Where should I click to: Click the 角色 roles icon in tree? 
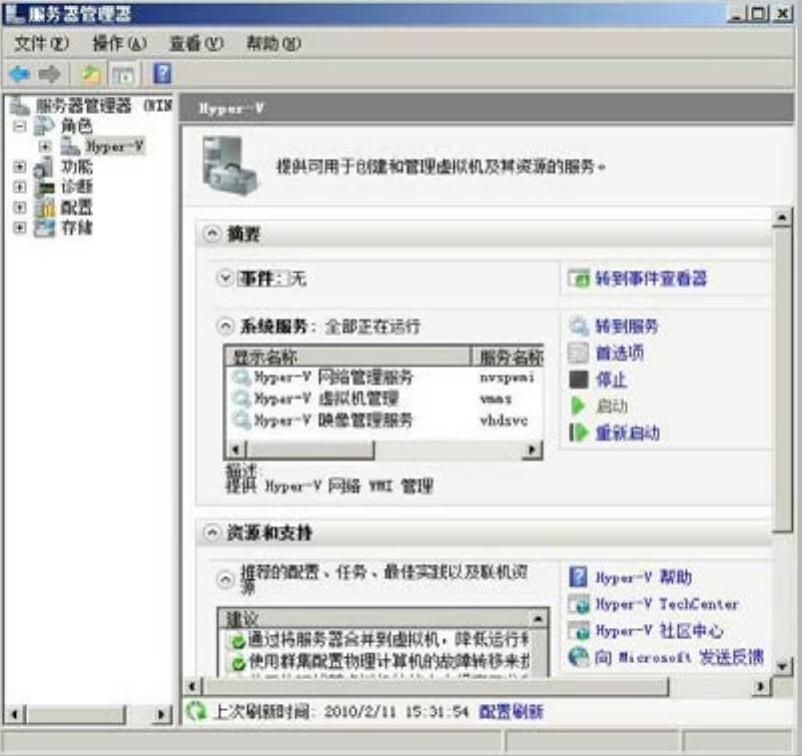point(43,126)
